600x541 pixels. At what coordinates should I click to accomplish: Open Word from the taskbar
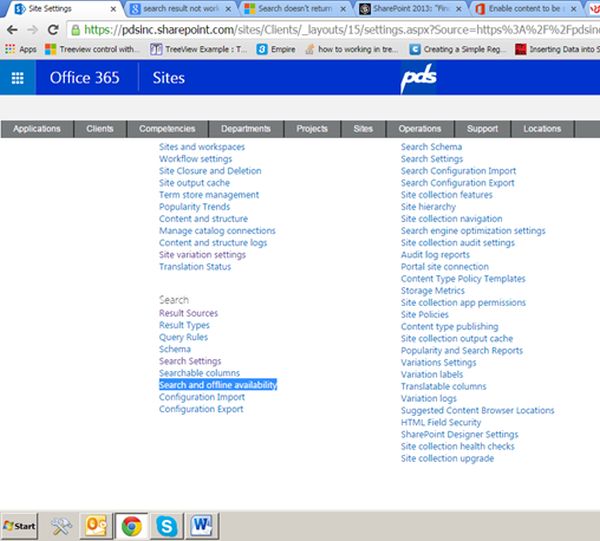[x=202, y=526]
